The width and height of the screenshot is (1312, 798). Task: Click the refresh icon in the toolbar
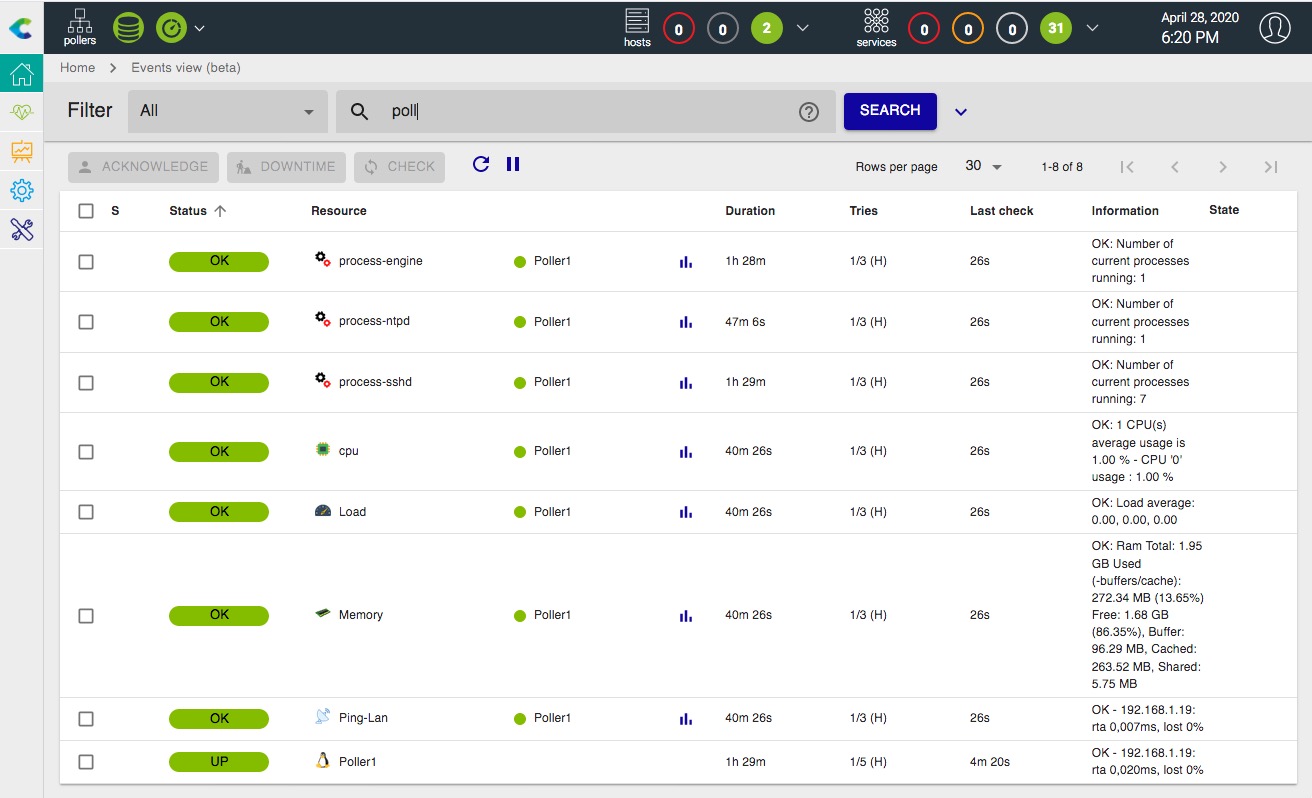click(x=481, y=164)
